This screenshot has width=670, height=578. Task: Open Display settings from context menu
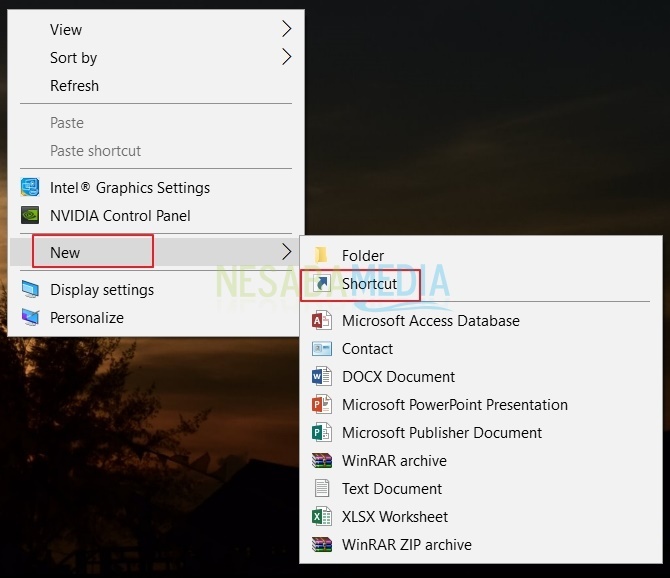click(102, 290)
